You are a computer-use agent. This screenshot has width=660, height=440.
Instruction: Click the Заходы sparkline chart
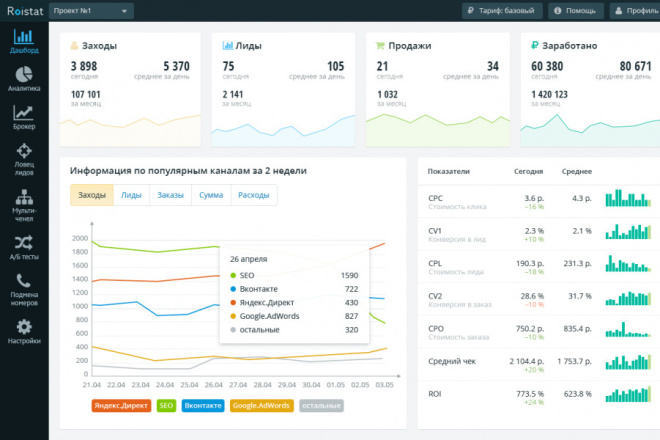(130, 131)
